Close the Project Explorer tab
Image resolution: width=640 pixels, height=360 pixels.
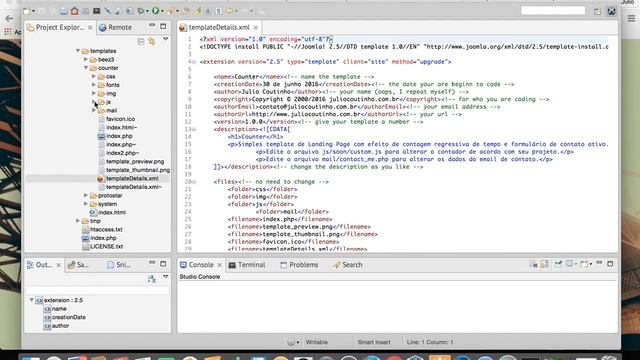click(90, 28)
